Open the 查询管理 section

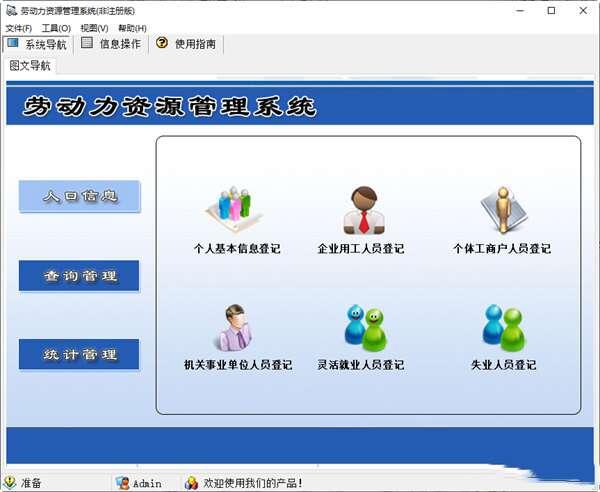[80, 276]
